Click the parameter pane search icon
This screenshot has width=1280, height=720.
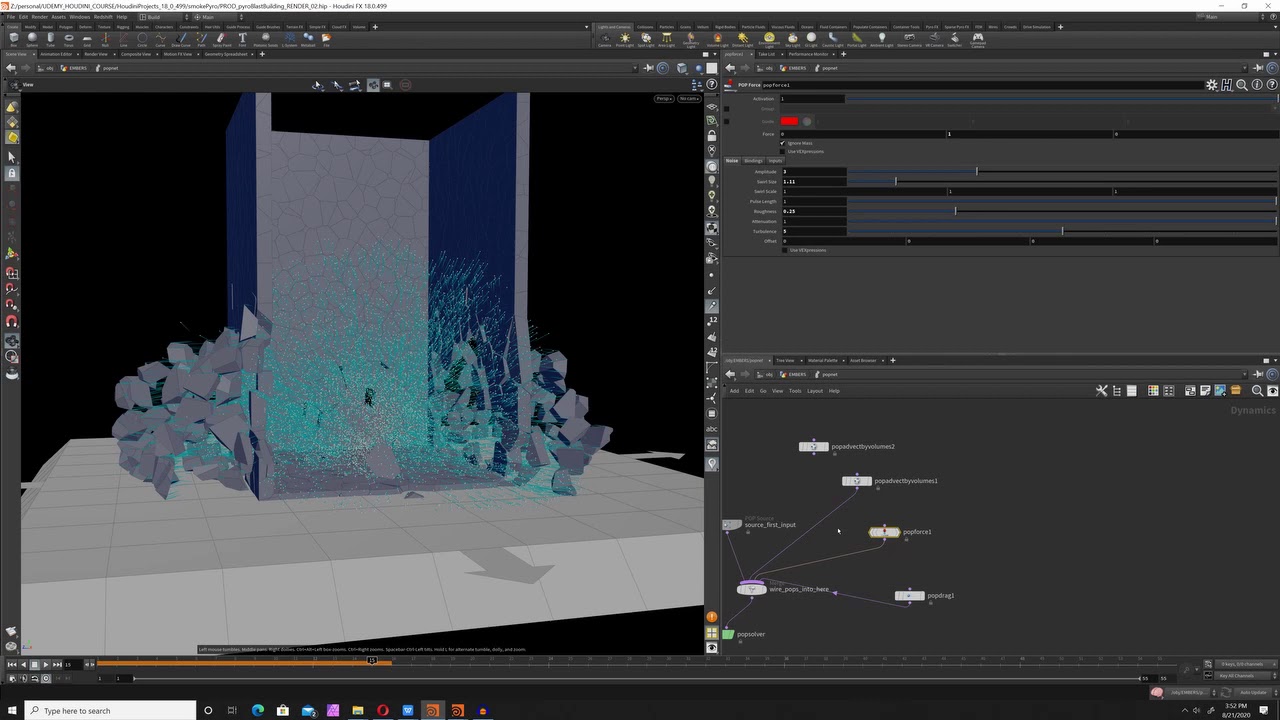(x=1241, y=85)
